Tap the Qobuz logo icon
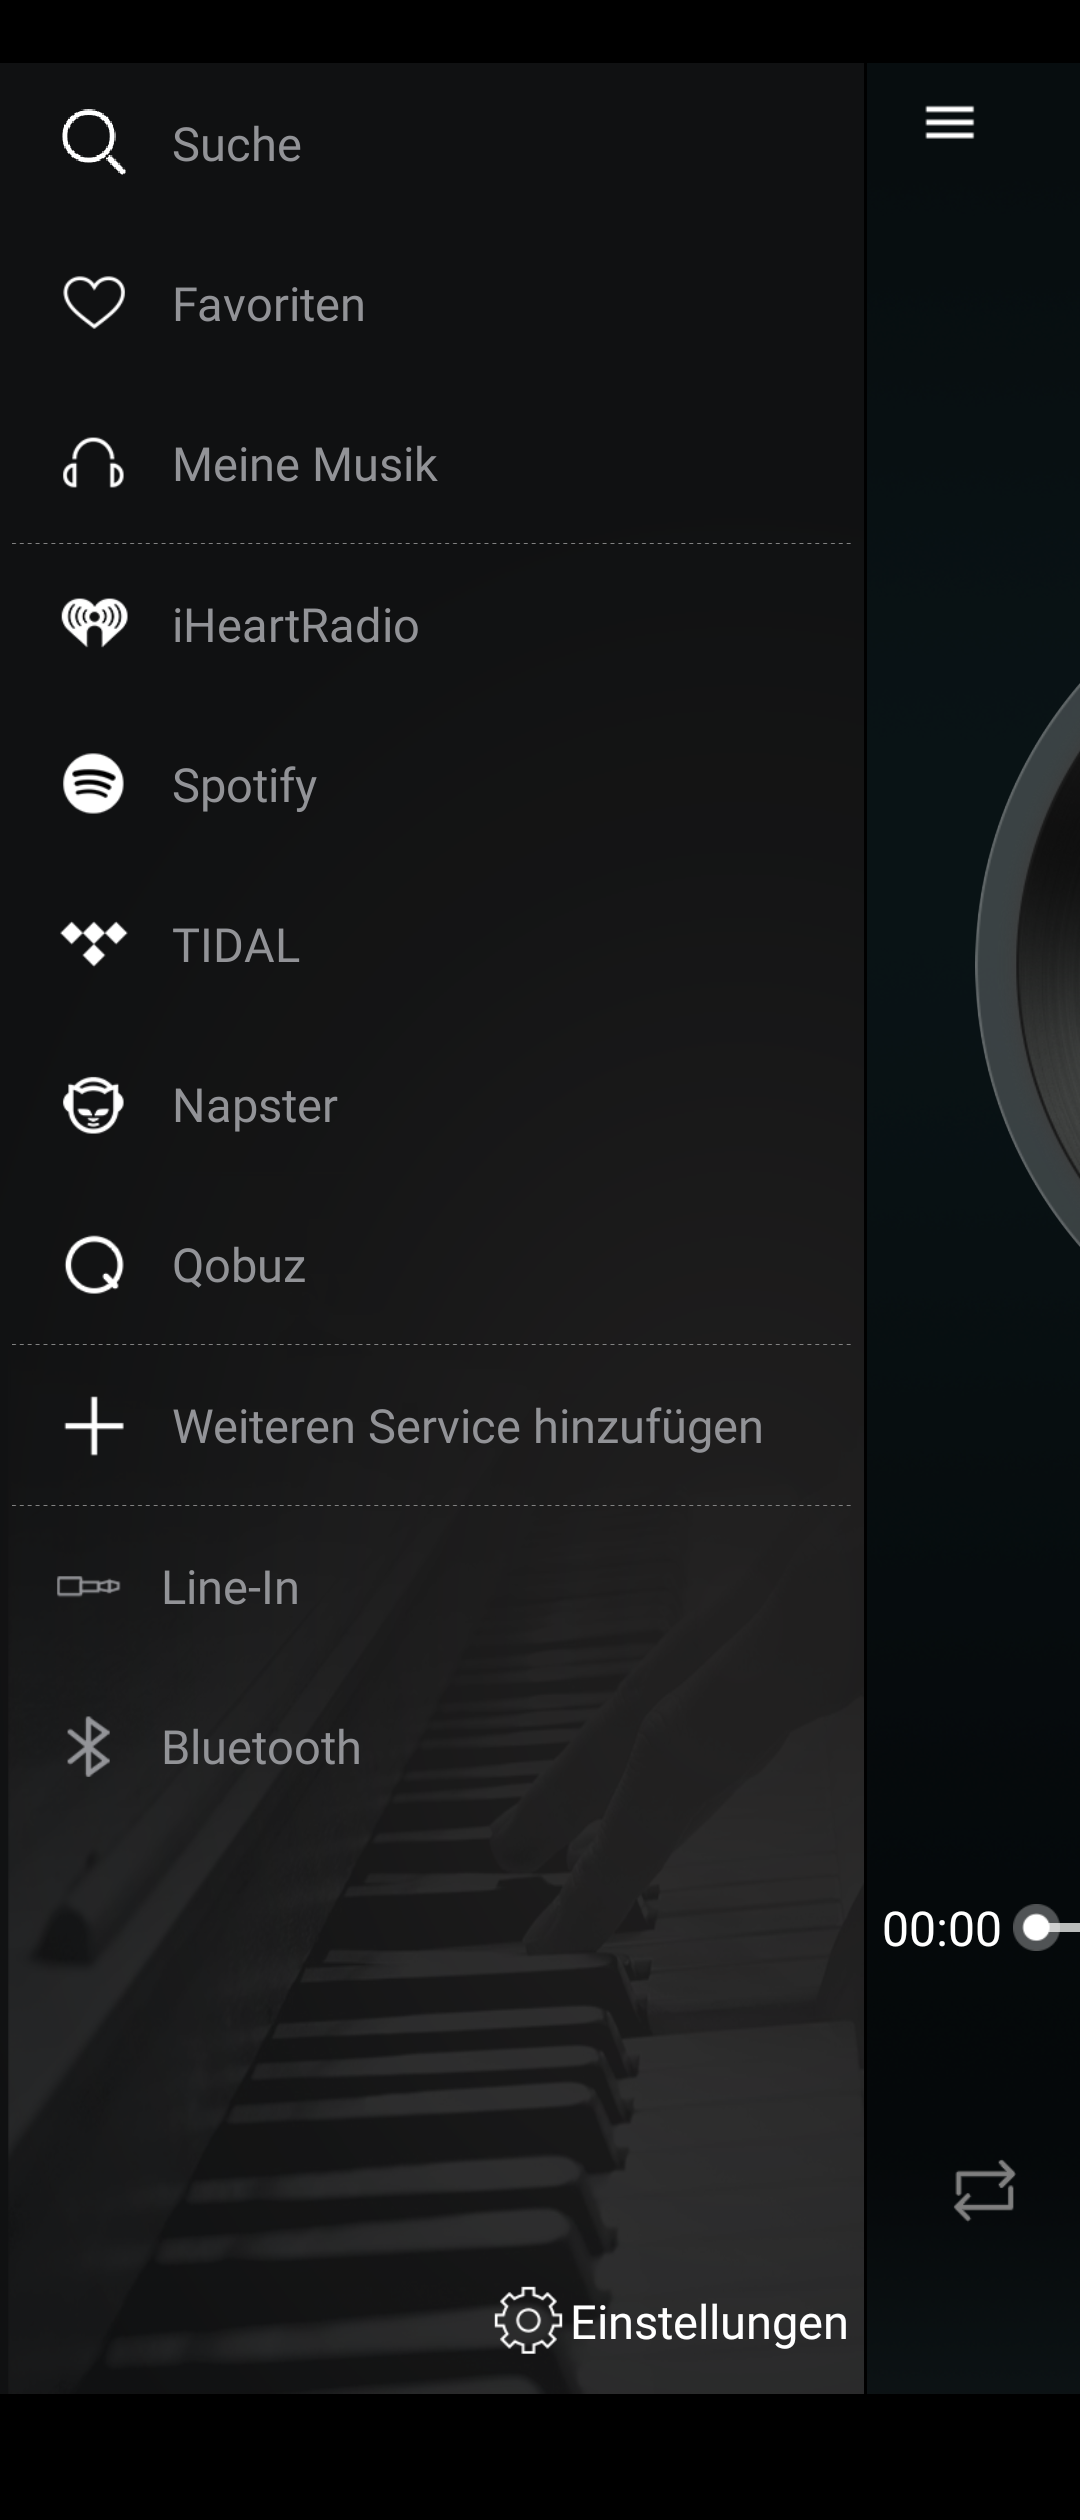The width and height of the screenshot is (1080, 2520). pyautogui.click(x=93, y=1265)
